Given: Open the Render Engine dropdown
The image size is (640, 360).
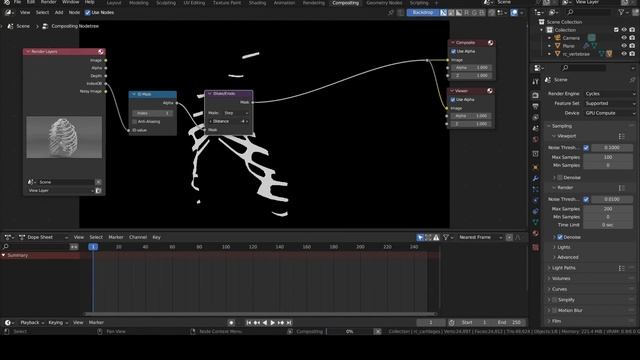Looking at the screenshot, I should click(610, 94).
